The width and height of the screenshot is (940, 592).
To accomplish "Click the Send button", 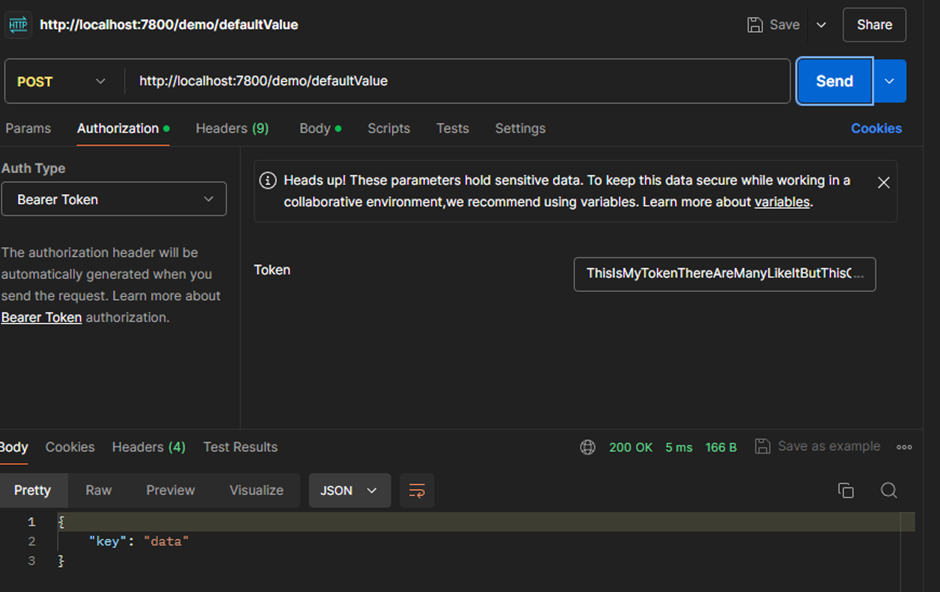I will 834,81.
